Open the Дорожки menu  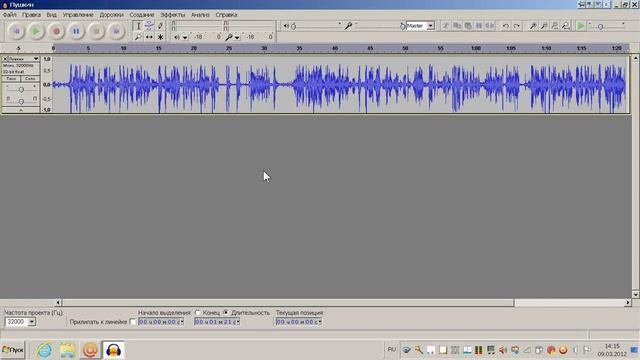tap(111, 15)
